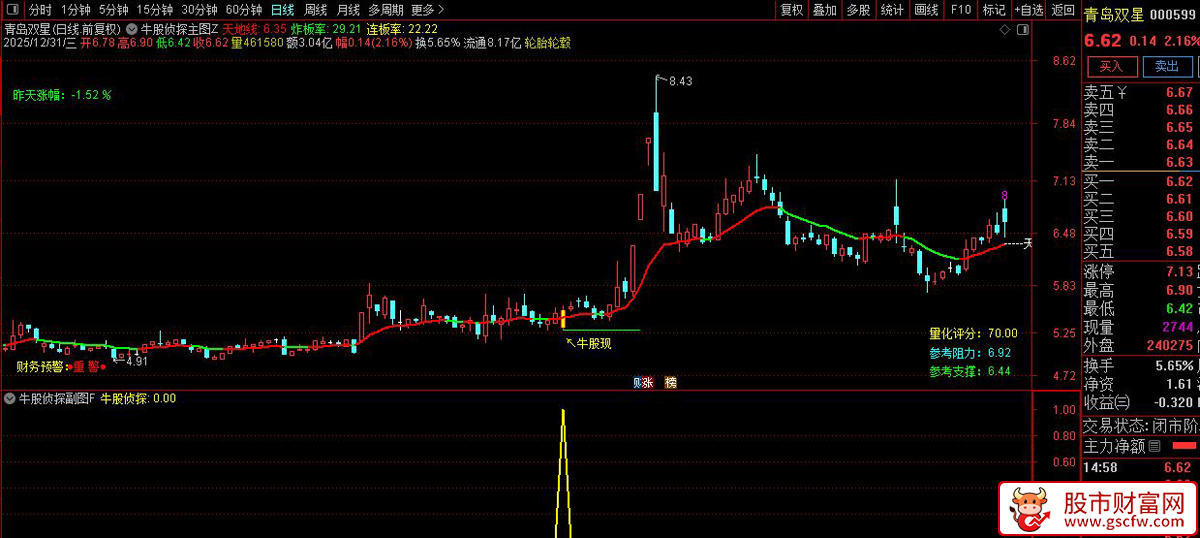This screenshot has width=1200, height=538.
Task: Click the 青岛双星 stock name in the quote panel
Action: (1115, 15)
